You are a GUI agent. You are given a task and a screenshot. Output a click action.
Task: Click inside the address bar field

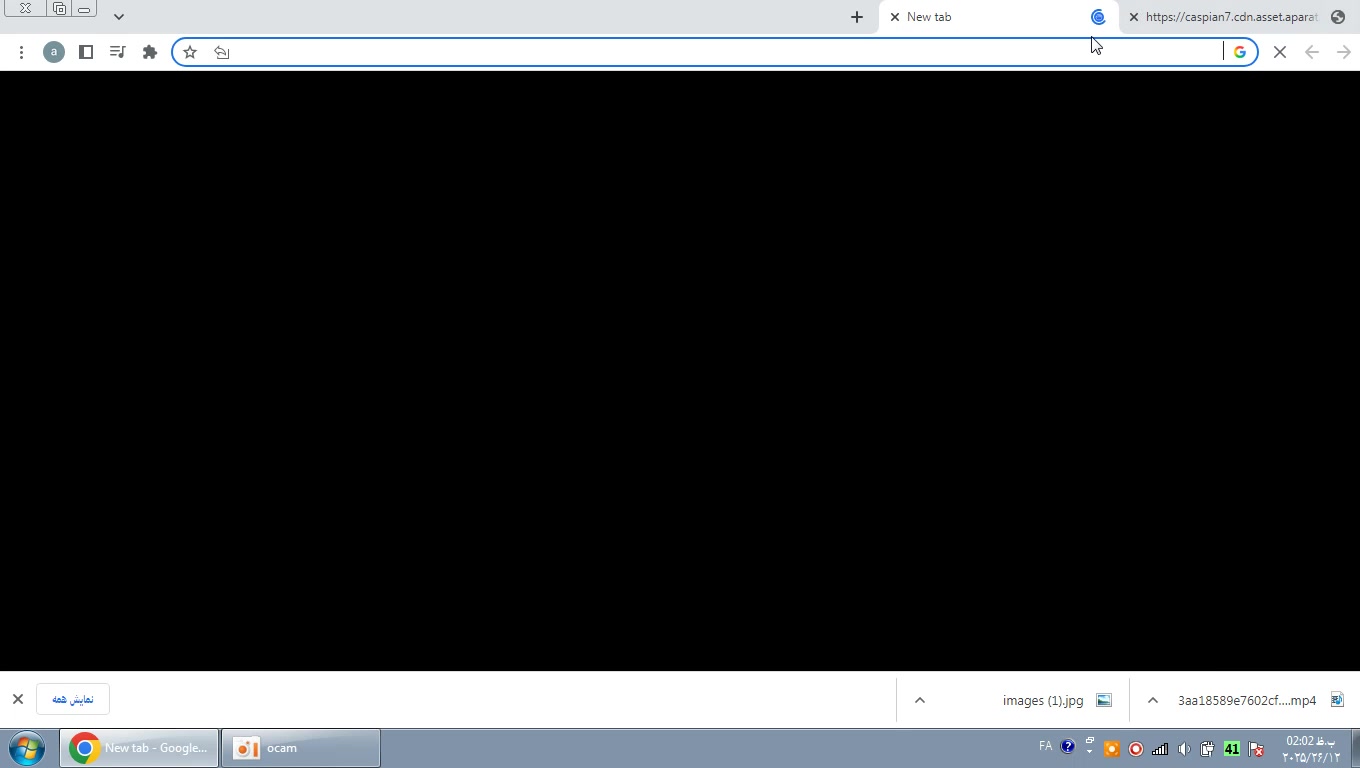coord(720,52)
